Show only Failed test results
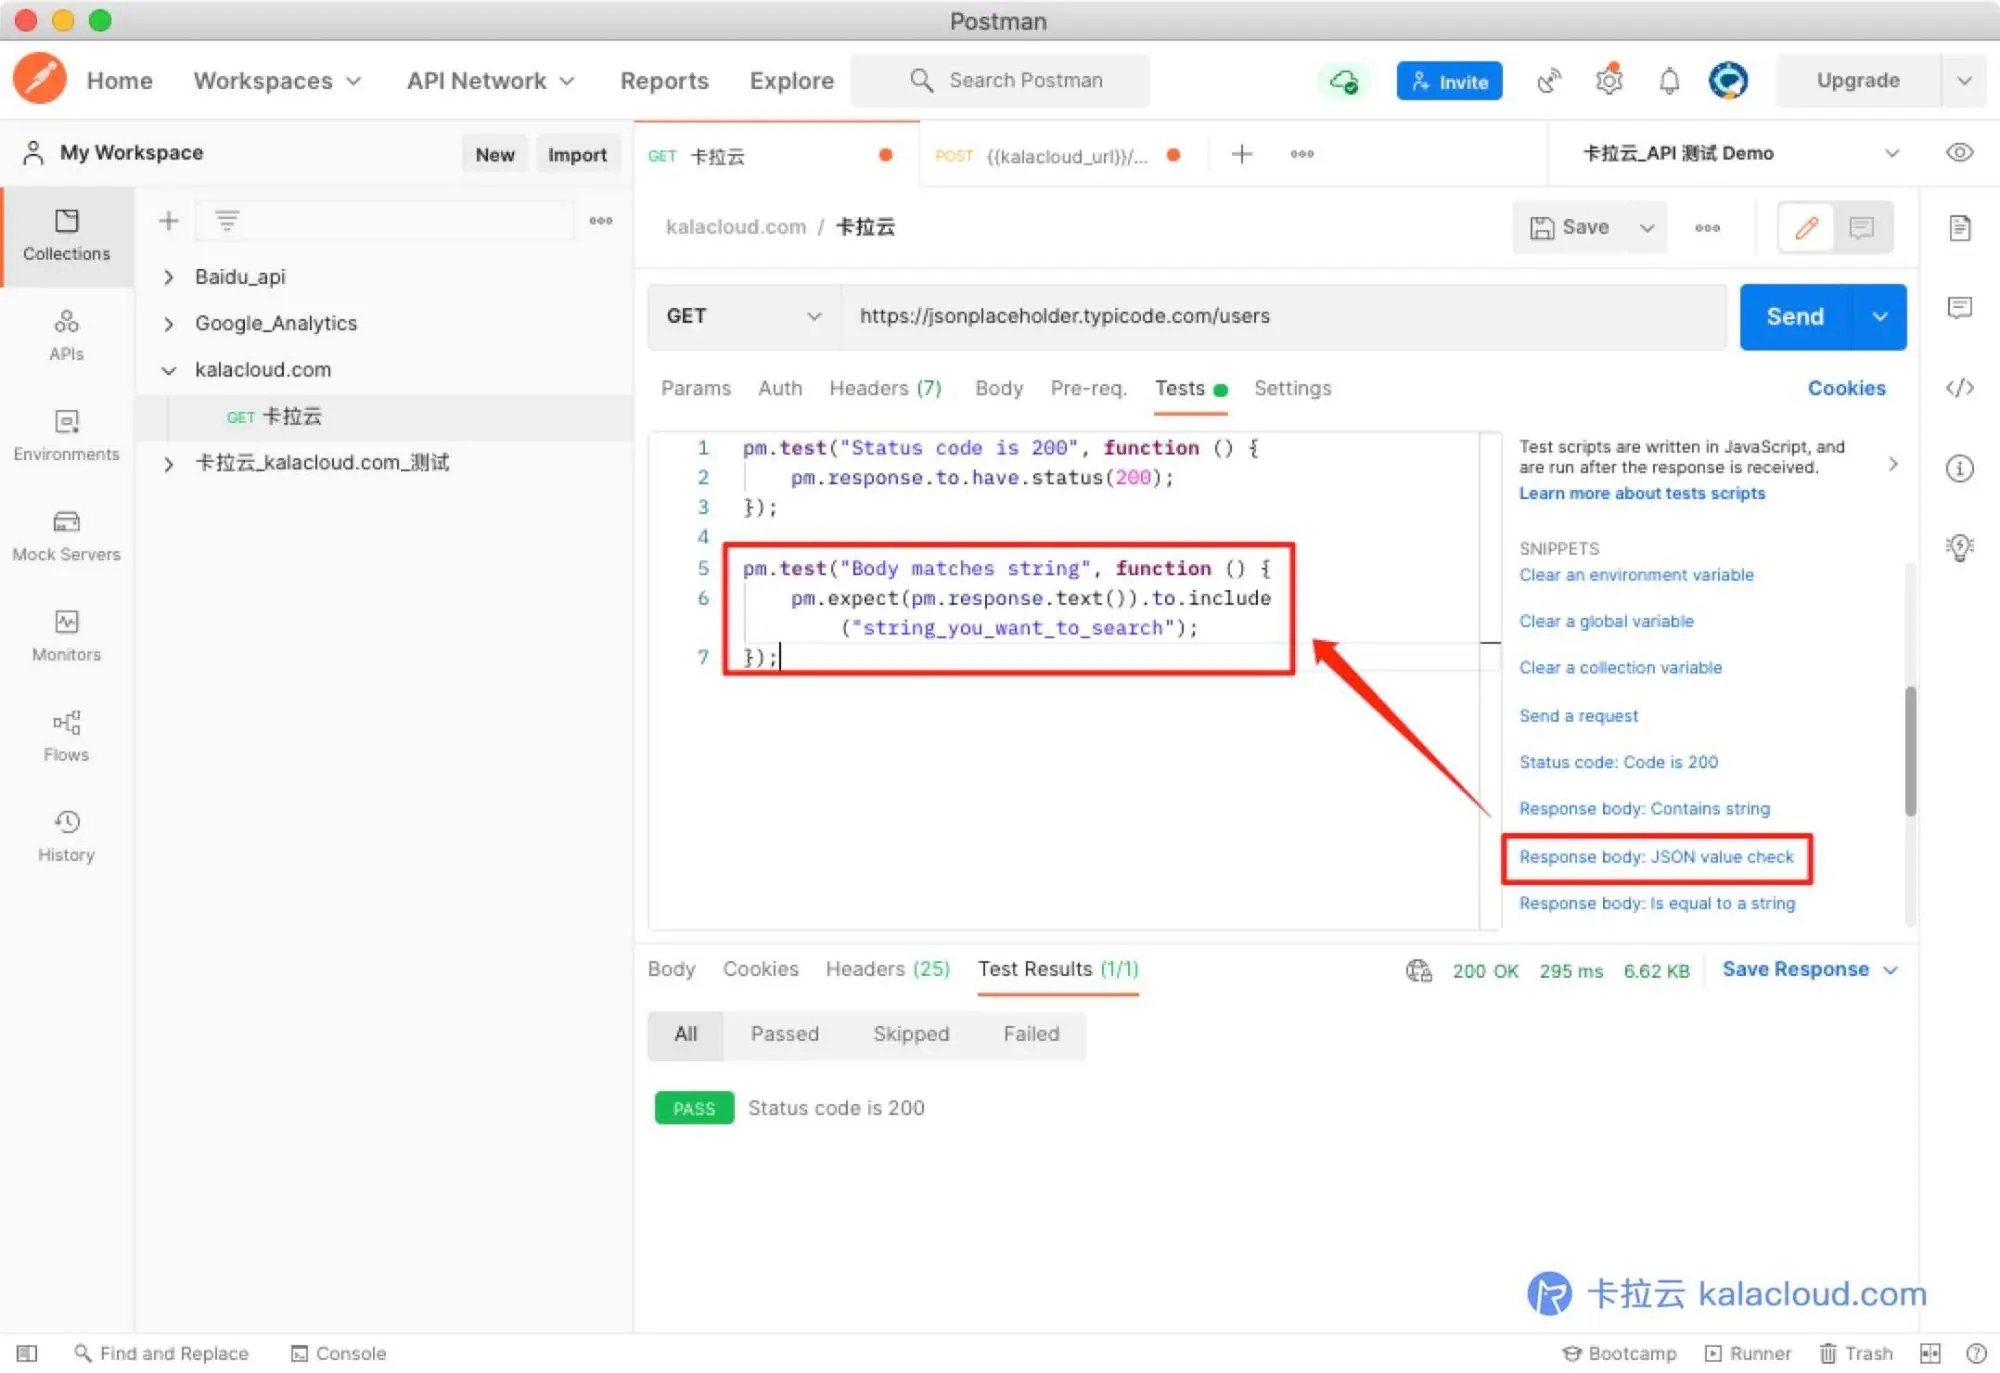Viewport: 2000px width, 1373px height. click(1031, 1034)
